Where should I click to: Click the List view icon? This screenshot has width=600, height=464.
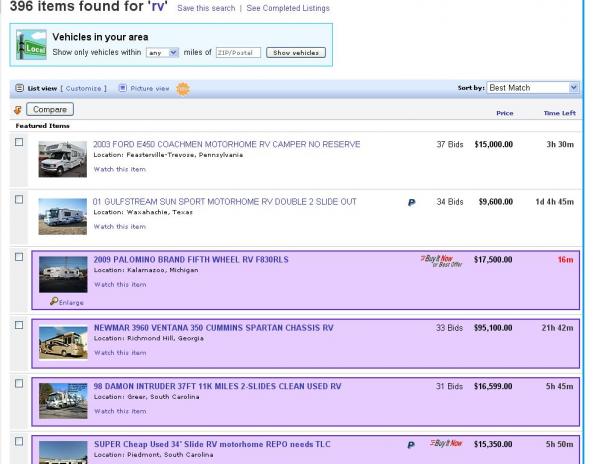[20, 88]
